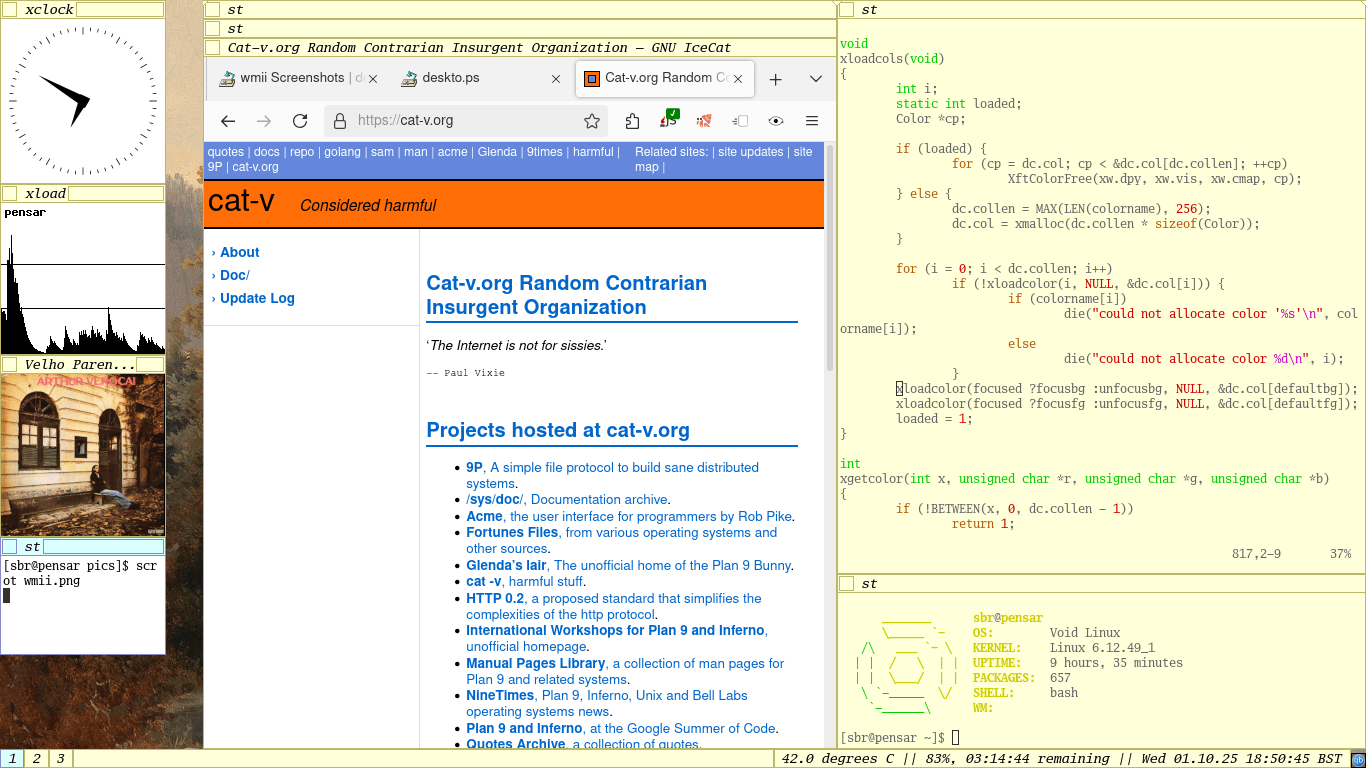1366x768 pixels.
Task: Reload the cat-v.org page
Action: [300, 121]
